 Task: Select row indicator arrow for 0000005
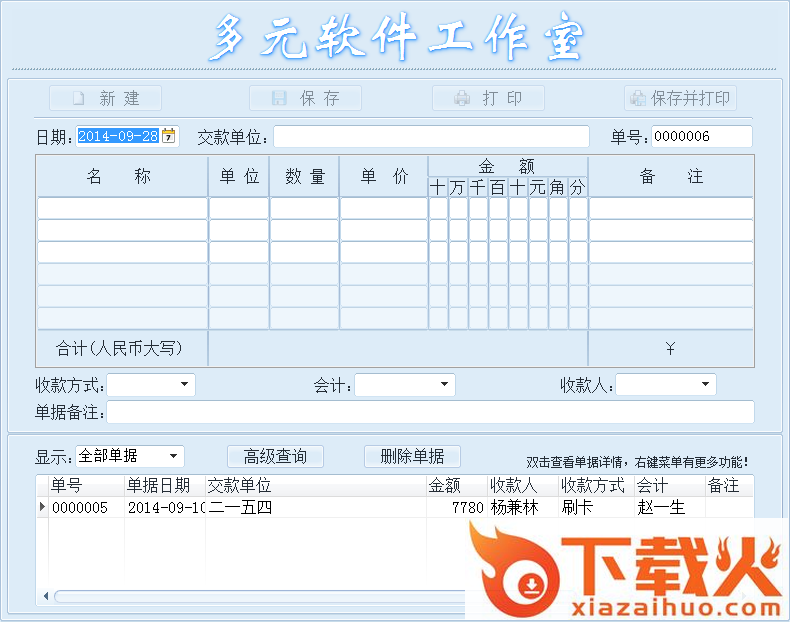tap(42, 507)
